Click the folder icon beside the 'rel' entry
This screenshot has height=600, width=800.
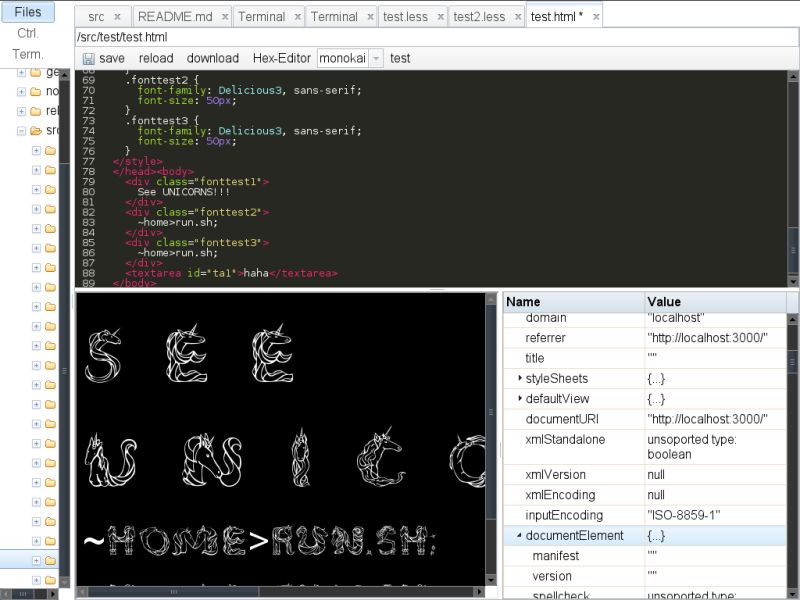[x=36, y=111]
